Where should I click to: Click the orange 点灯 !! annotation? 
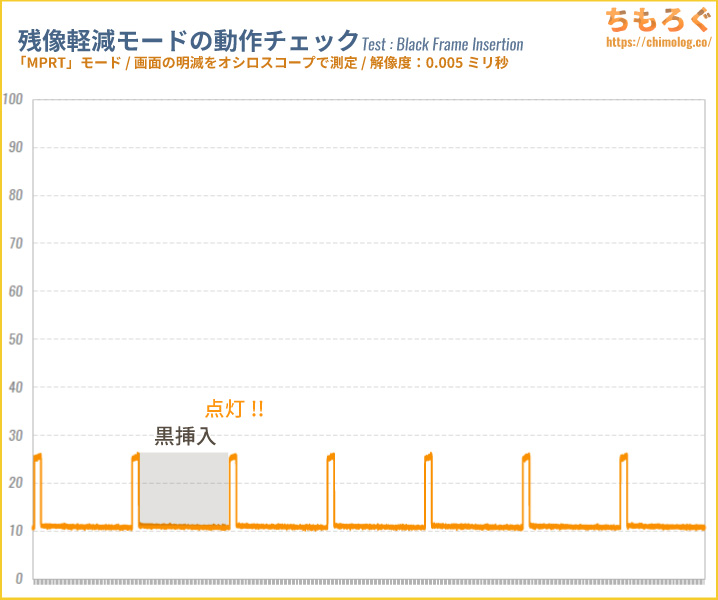coord(234,409)
